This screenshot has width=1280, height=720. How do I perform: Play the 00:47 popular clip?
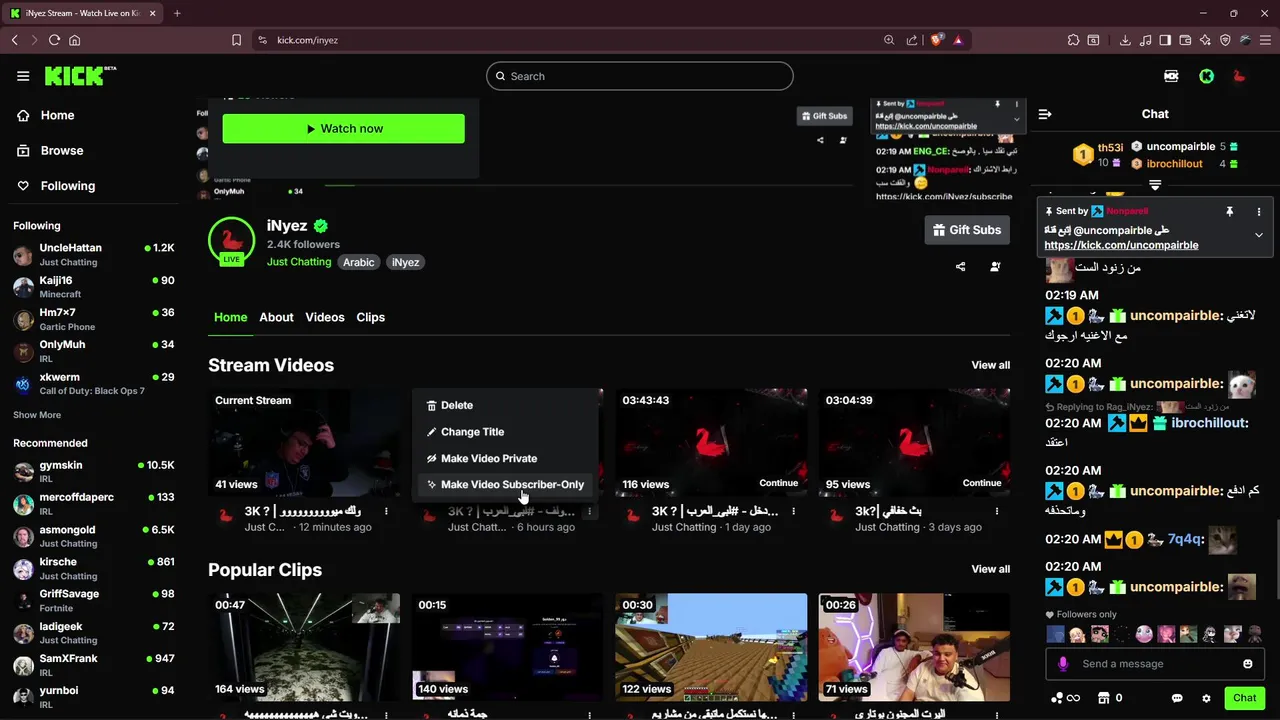(304, 647)
